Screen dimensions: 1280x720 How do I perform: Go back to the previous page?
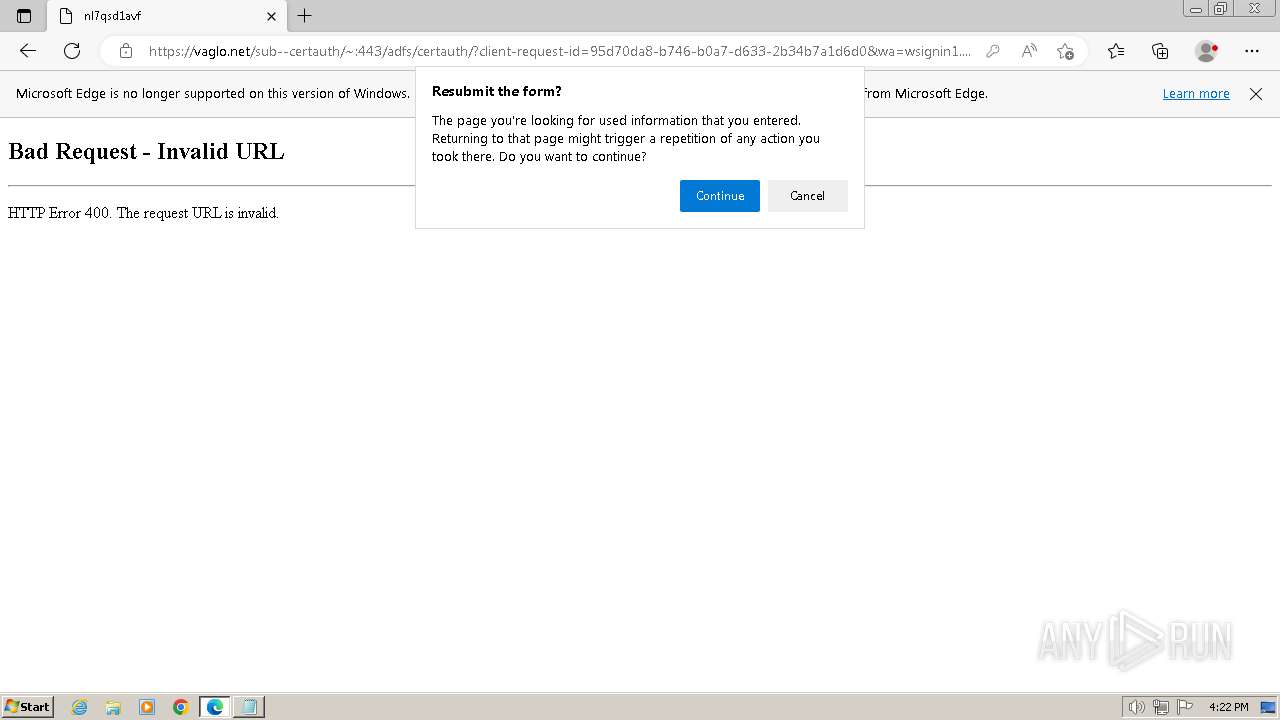[x=28, y=51]
